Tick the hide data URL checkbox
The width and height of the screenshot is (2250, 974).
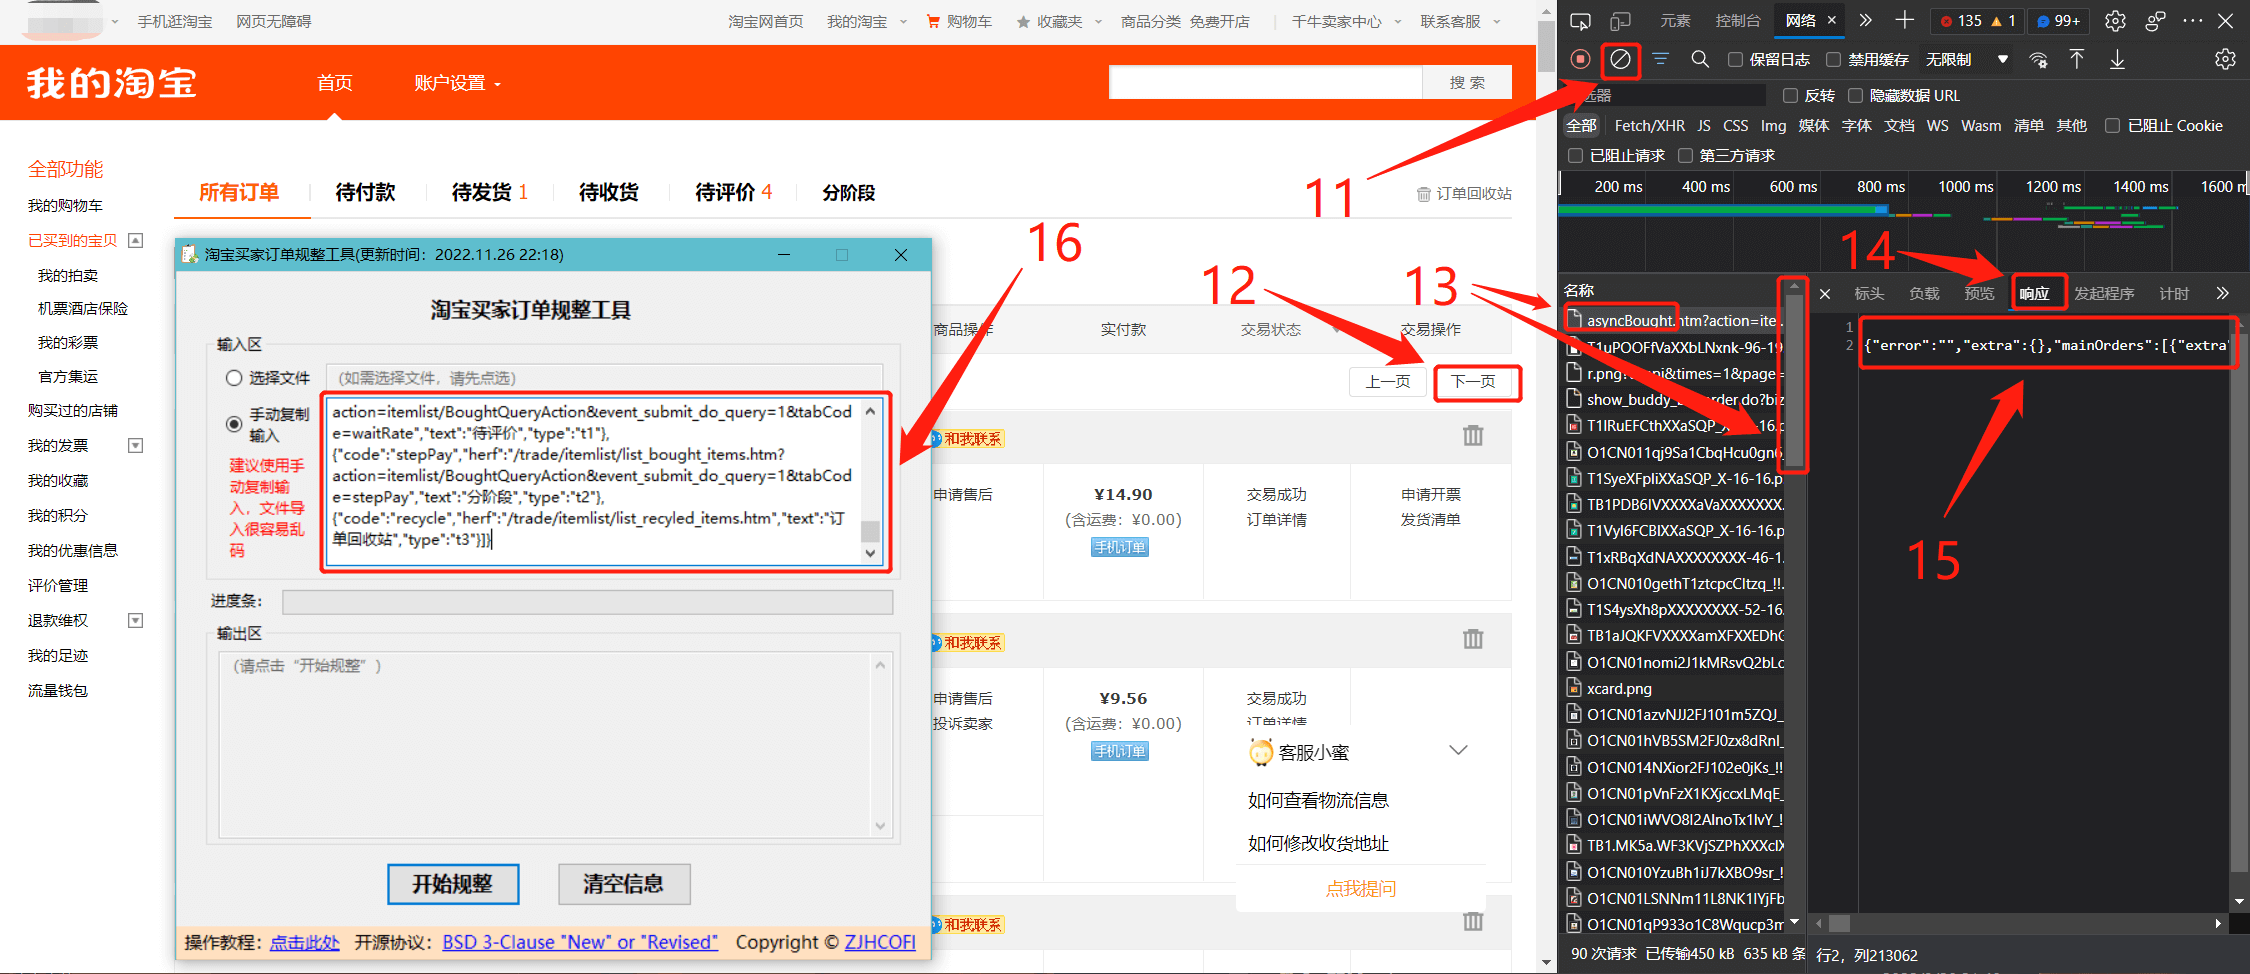pos(1855,96)
